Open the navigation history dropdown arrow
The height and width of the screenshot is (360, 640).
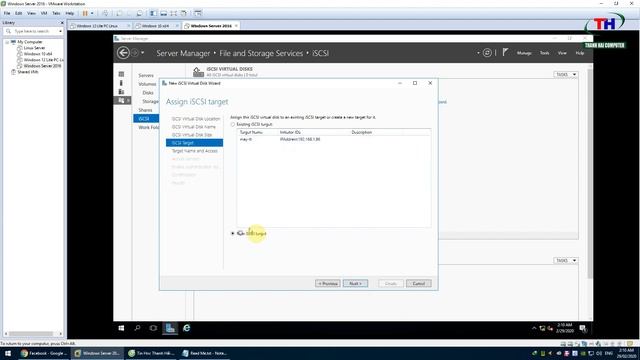142,53
